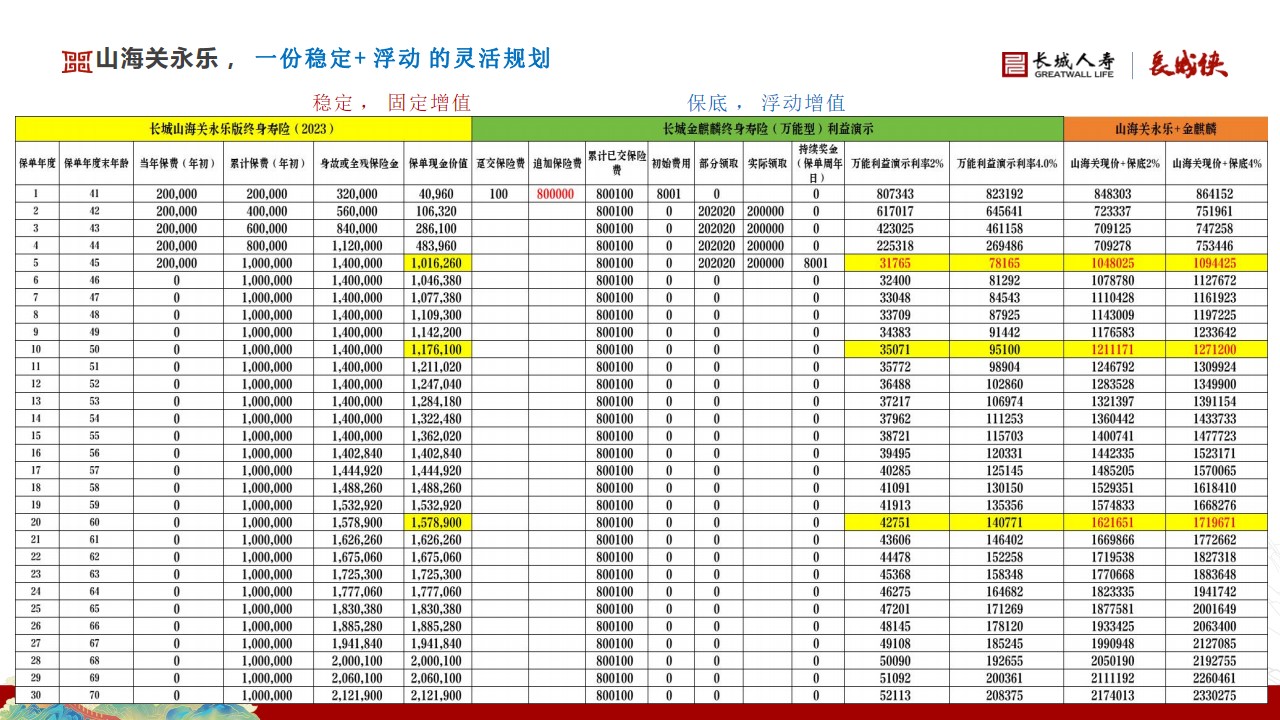Image resolution: width=1280 pixels, height=720 pixels.
Task: Select the highlighted red value 42751
Action: pos(896,522)
